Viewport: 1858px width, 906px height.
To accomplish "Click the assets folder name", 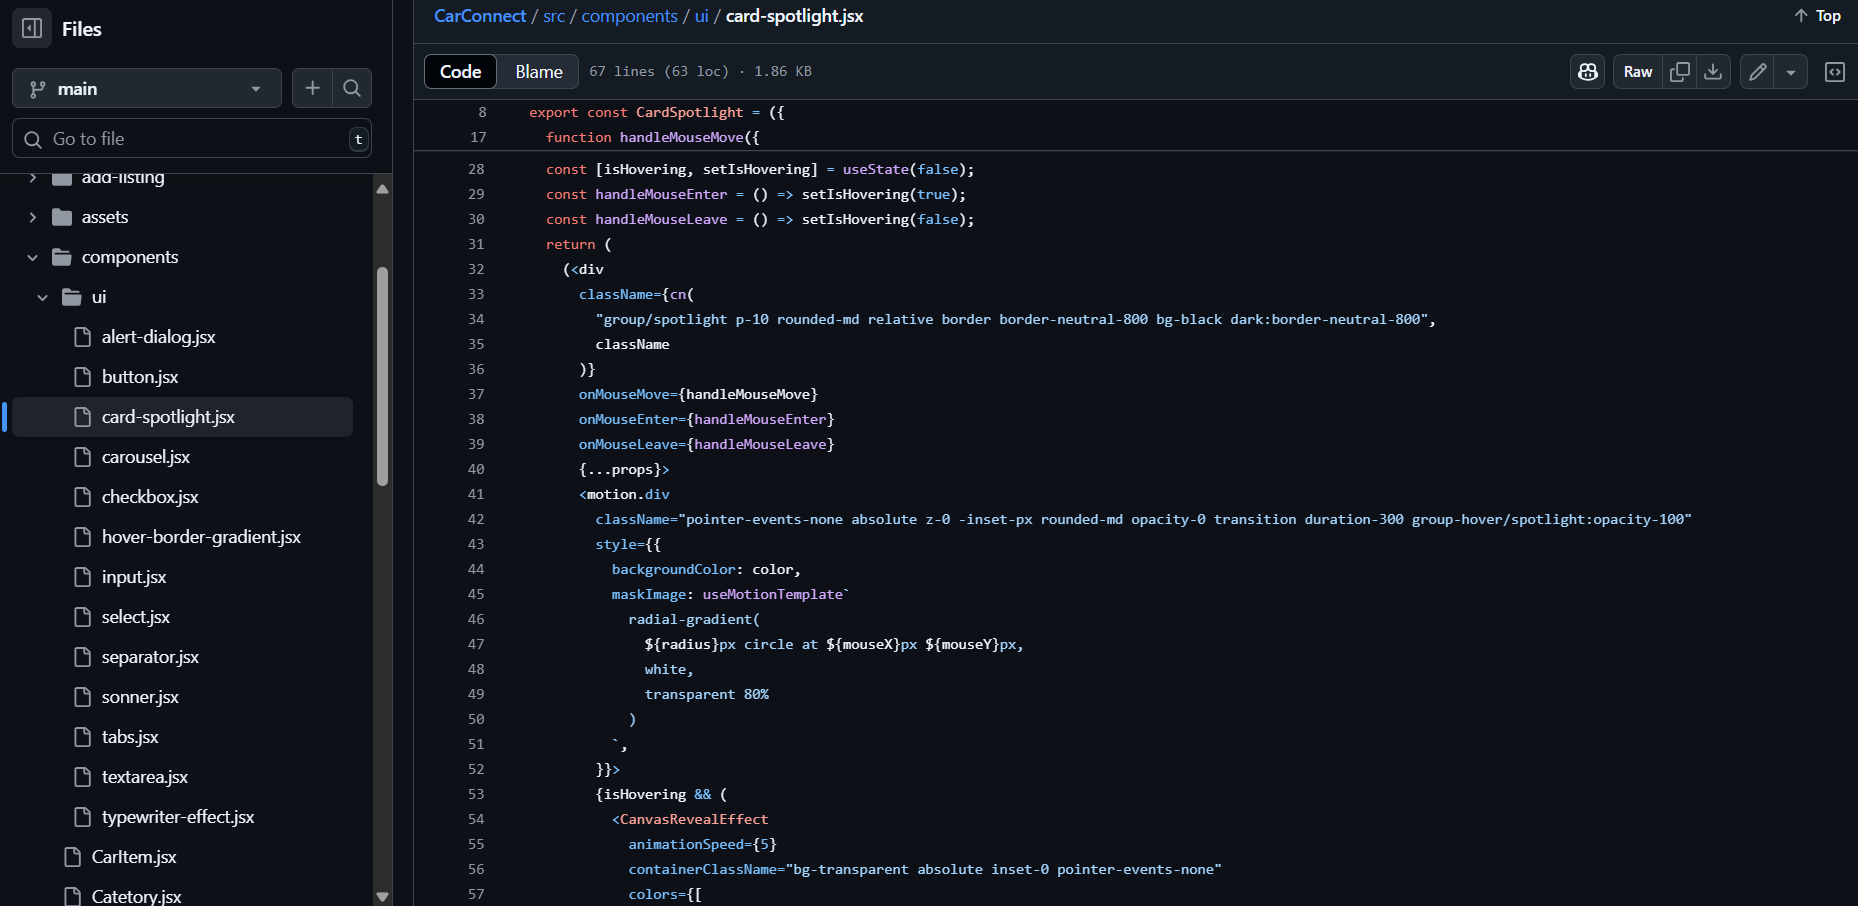I will pyautogui.click(x=105, y=217).
